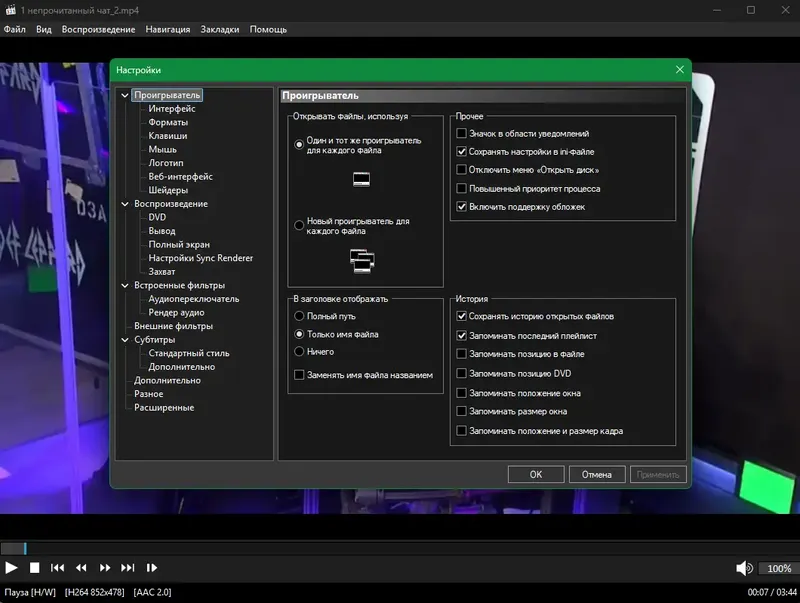Viewport: 800px width, 603px height.
Task: Select Логотип in settings tree
Action: [166, 163]
